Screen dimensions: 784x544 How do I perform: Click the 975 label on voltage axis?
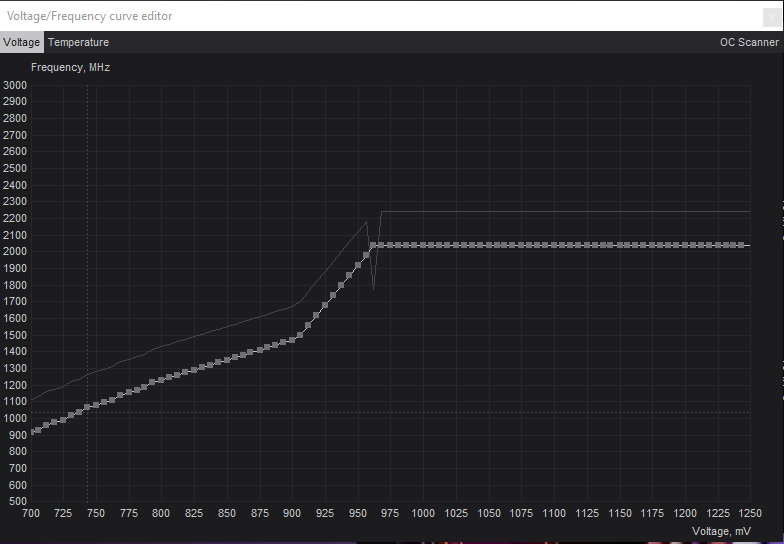(x=390, y=514)
